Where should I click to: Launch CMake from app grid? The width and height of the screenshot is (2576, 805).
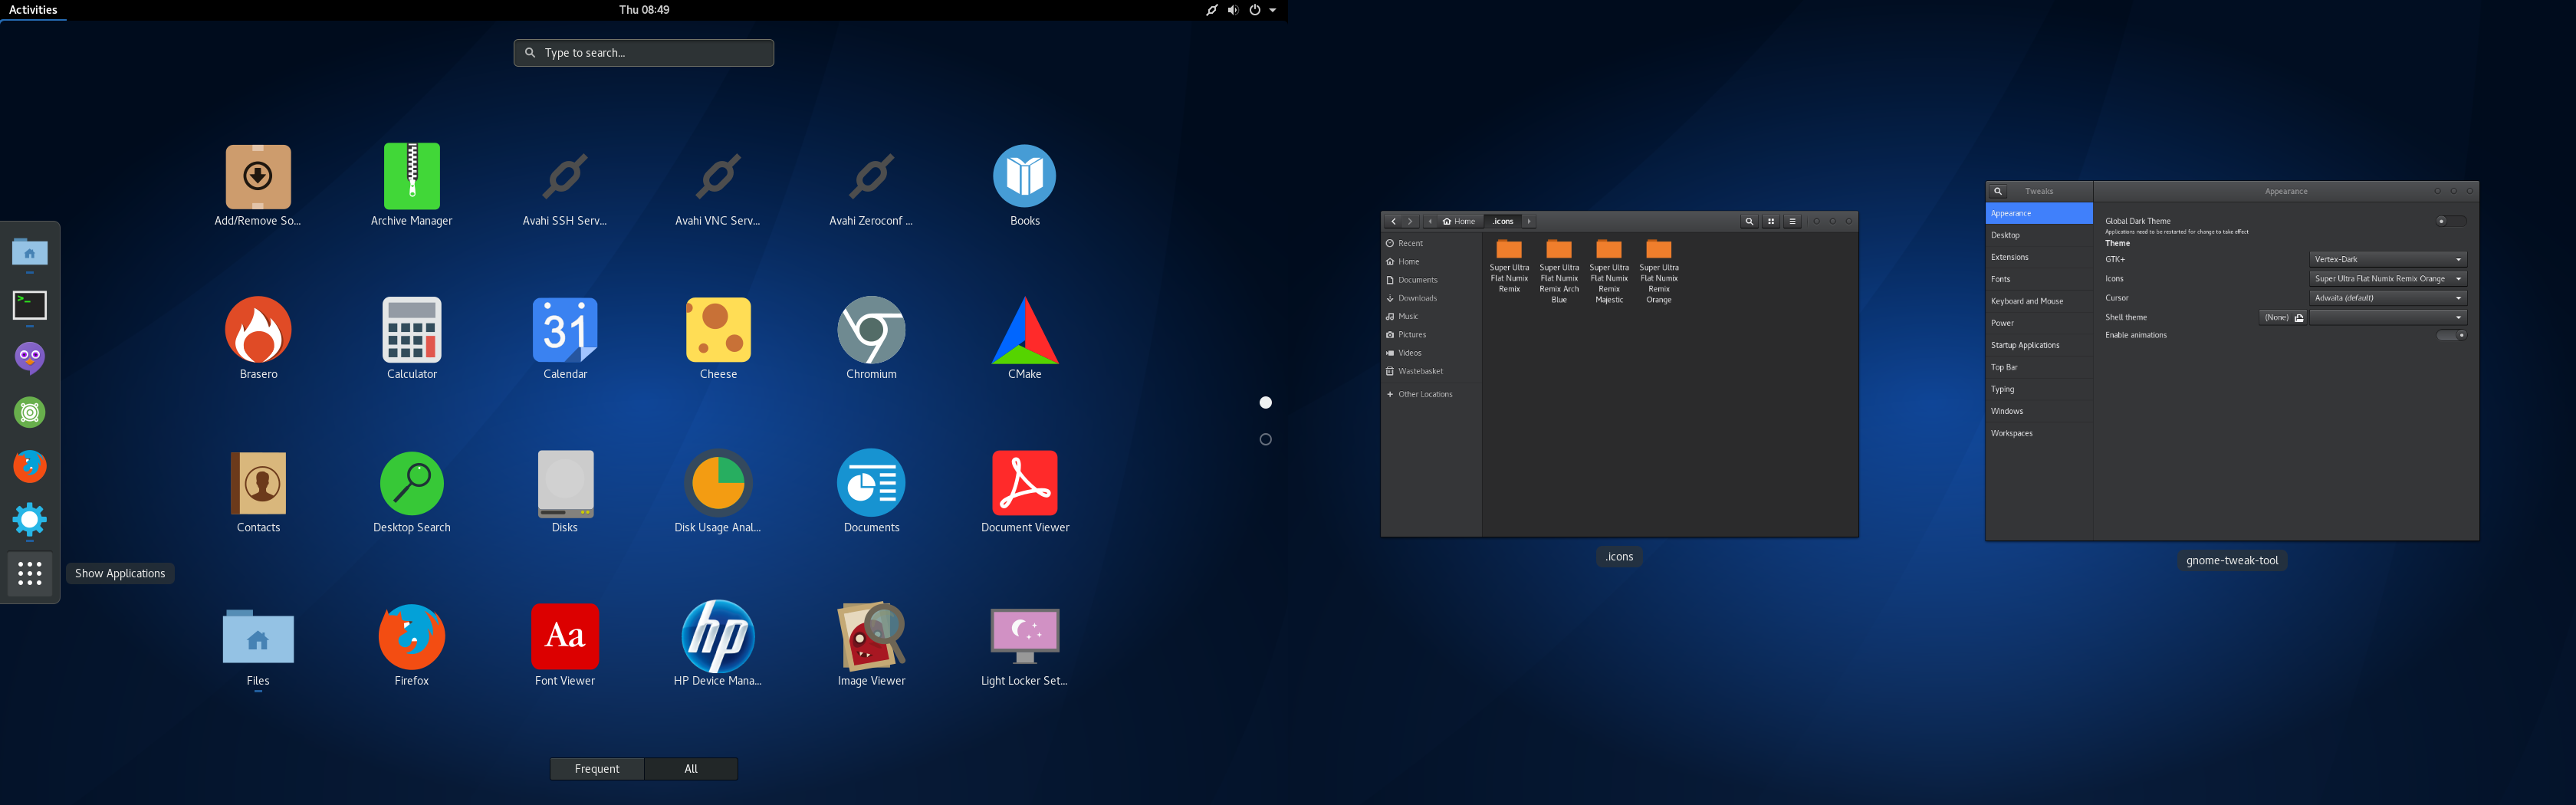(1024, 338)
